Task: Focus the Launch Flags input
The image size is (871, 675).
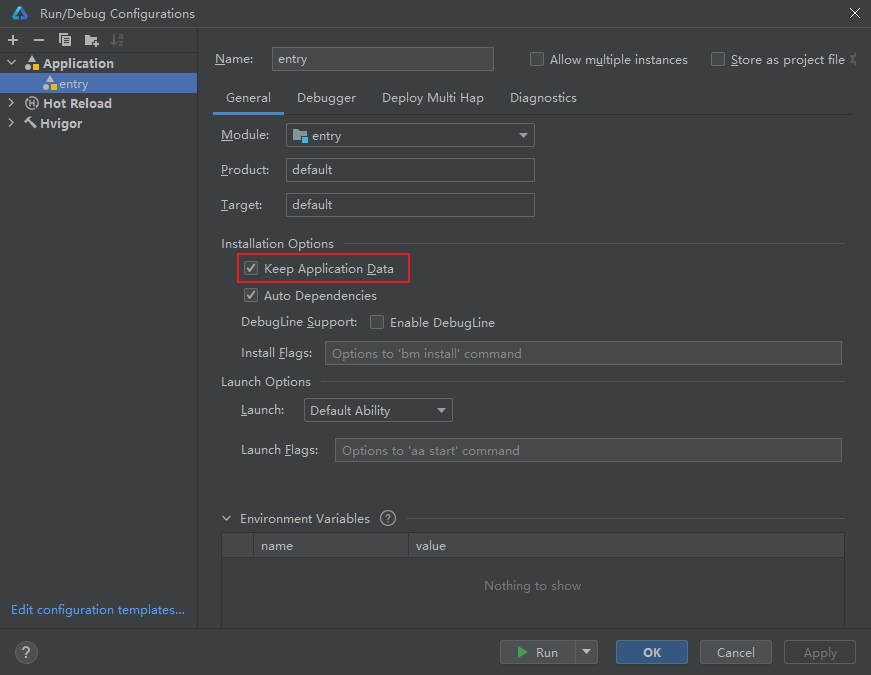Action: [x=588, y=450]
